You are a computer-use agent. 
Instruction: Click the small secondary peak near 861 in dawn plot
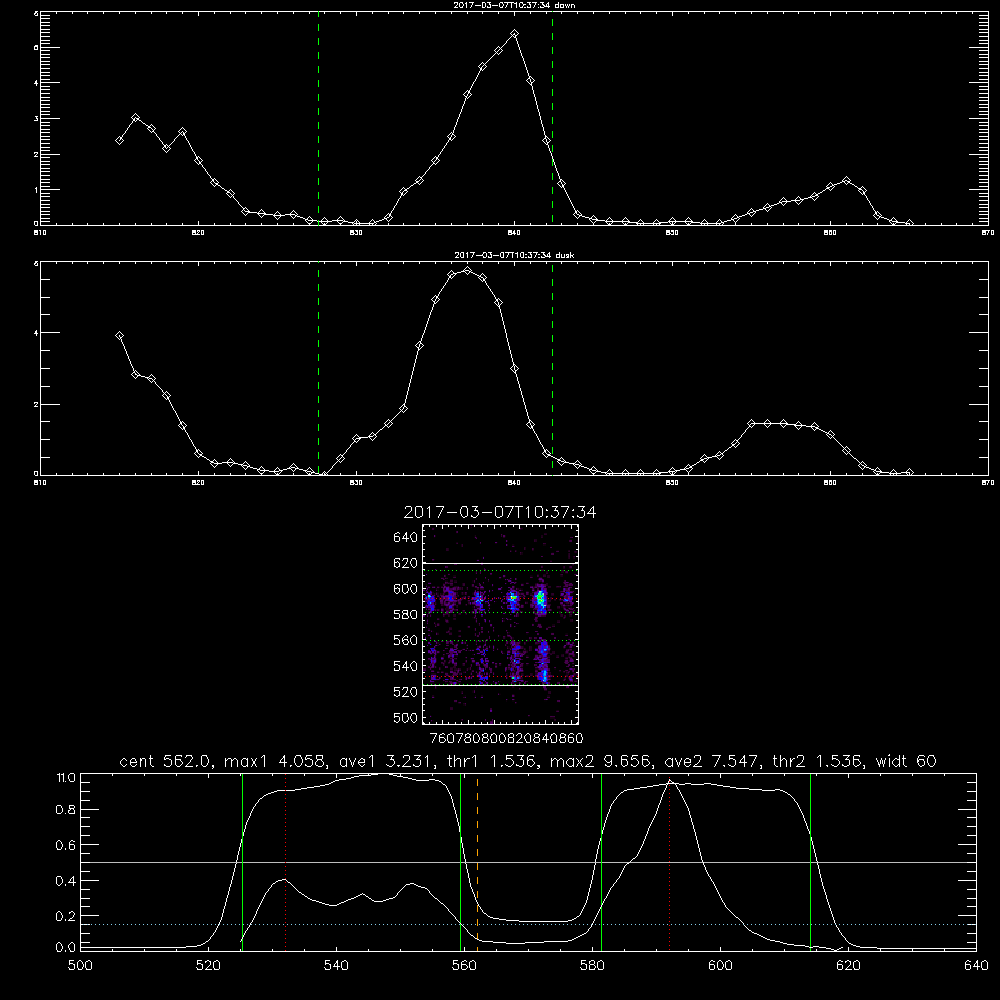tap(846, 181)
